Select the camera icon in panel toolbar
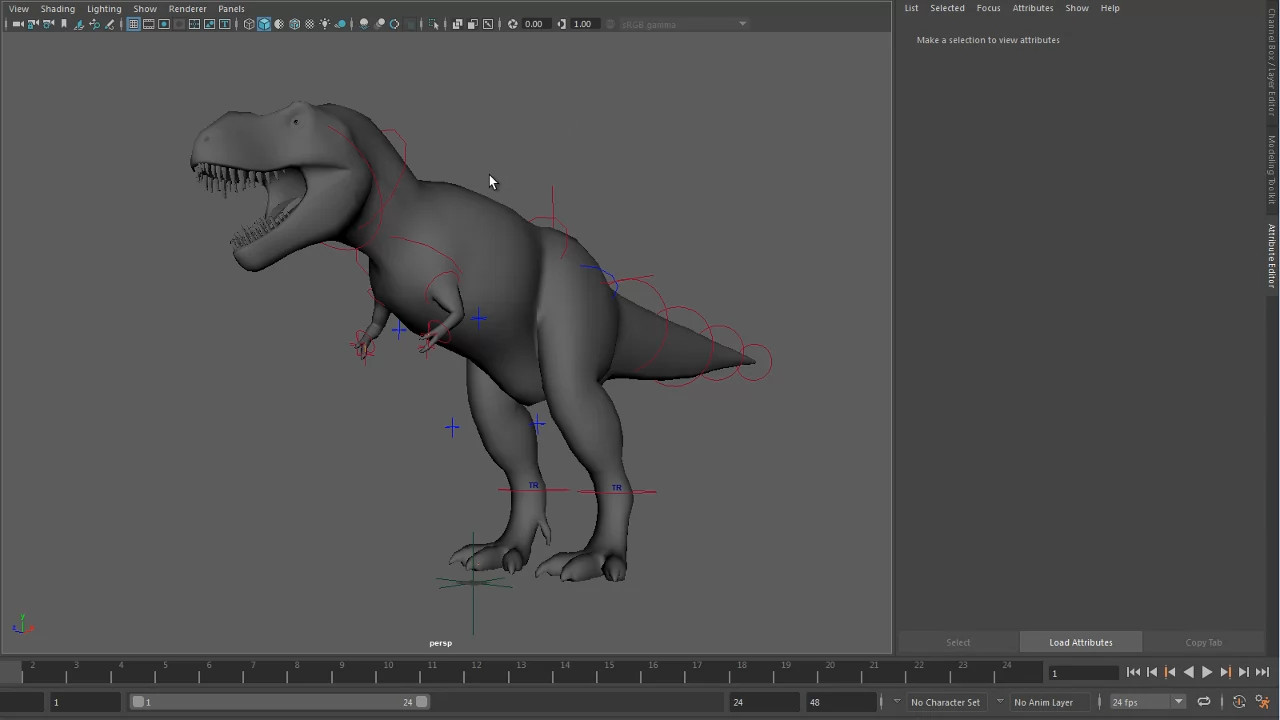 point(17,24)
